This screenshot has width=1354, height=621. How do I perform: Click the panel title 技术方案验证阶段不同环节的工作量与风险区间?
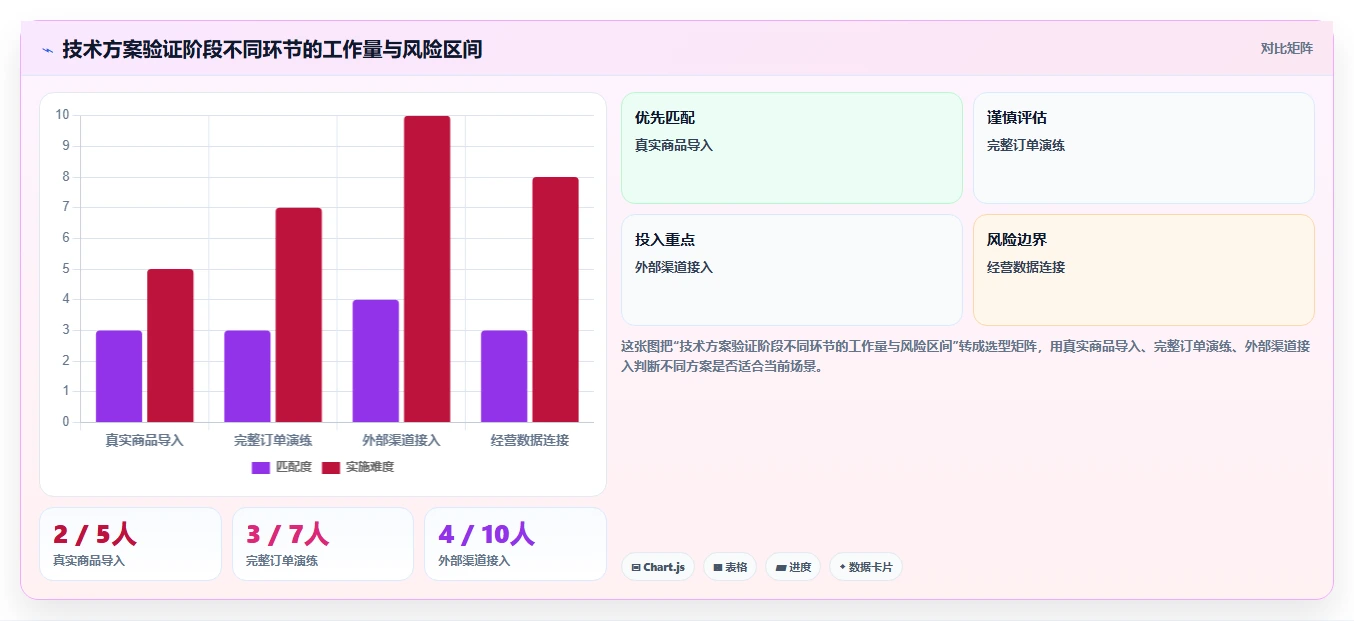coord(272,49)
